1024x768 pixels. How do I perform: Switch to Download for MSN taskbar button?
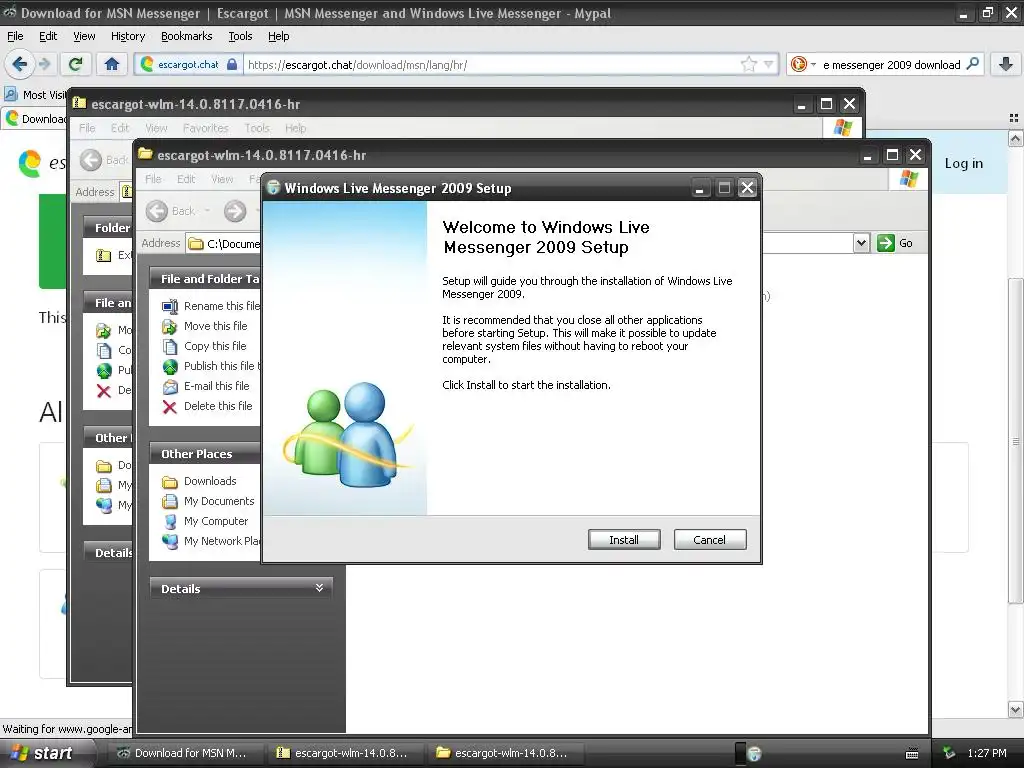point(184,753)
